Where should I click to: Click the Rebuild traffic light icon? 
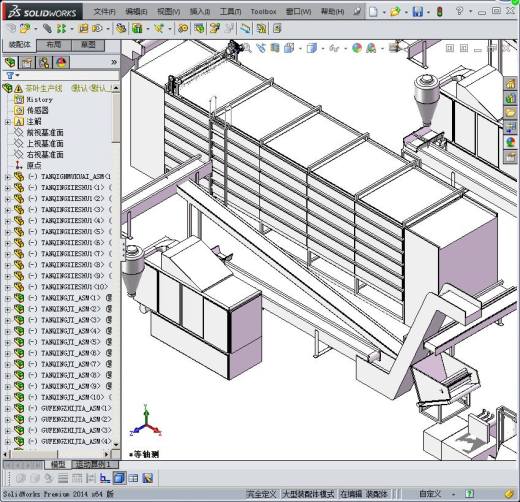tap(440, 12)
